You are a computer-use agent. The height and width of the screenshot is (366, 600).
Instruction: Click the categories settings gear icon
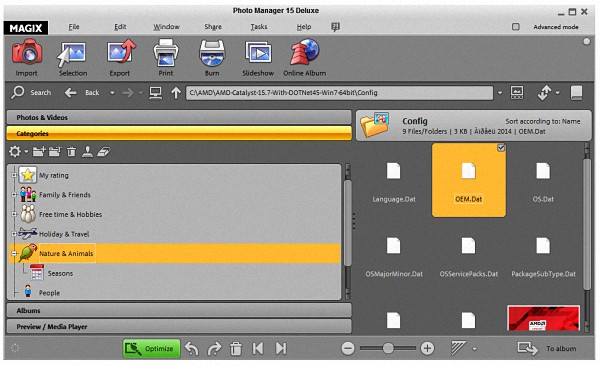(x=15, y=152)
